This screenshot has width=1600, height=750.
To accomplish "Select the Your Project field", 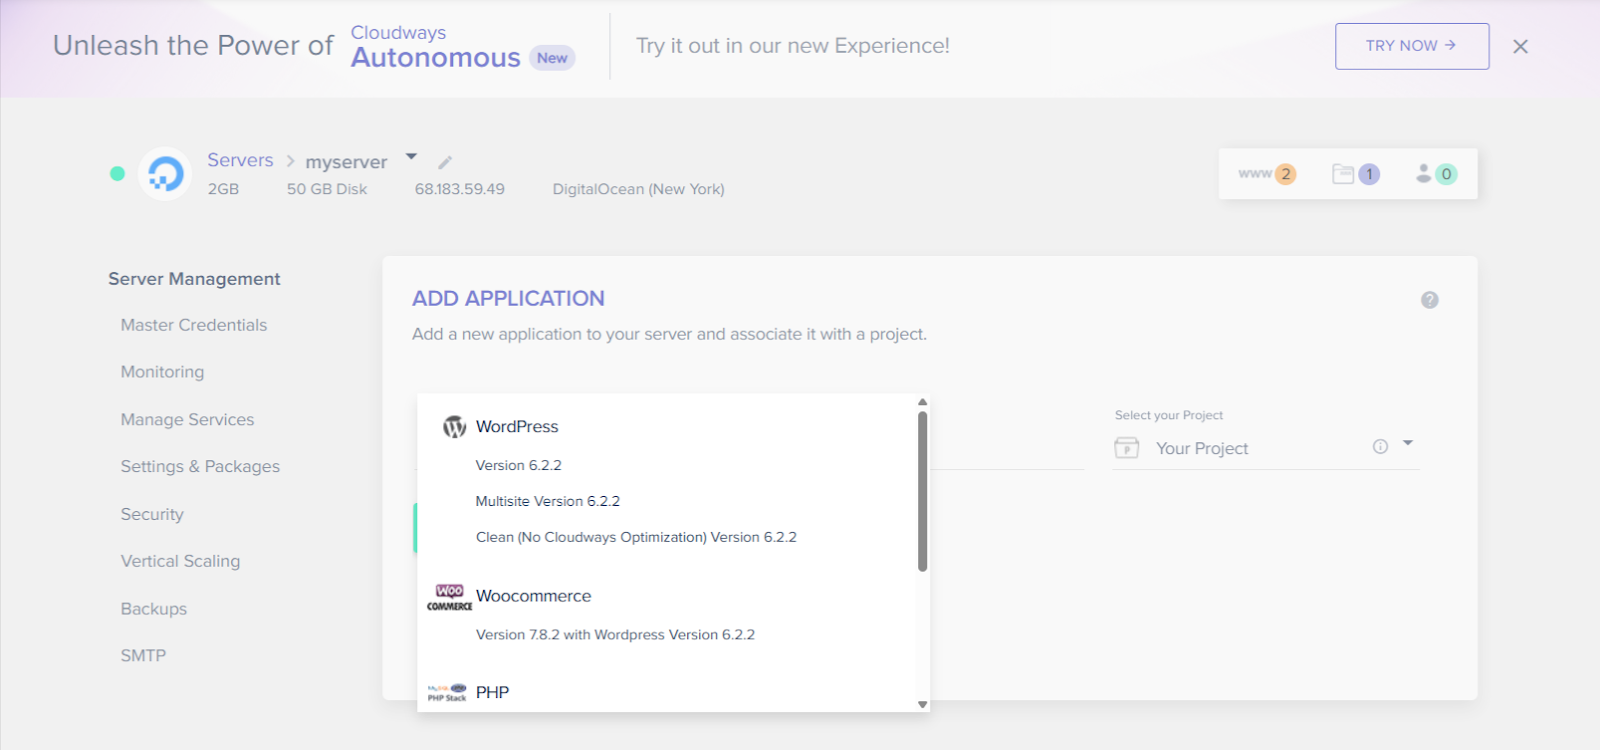I will 1265,448.
